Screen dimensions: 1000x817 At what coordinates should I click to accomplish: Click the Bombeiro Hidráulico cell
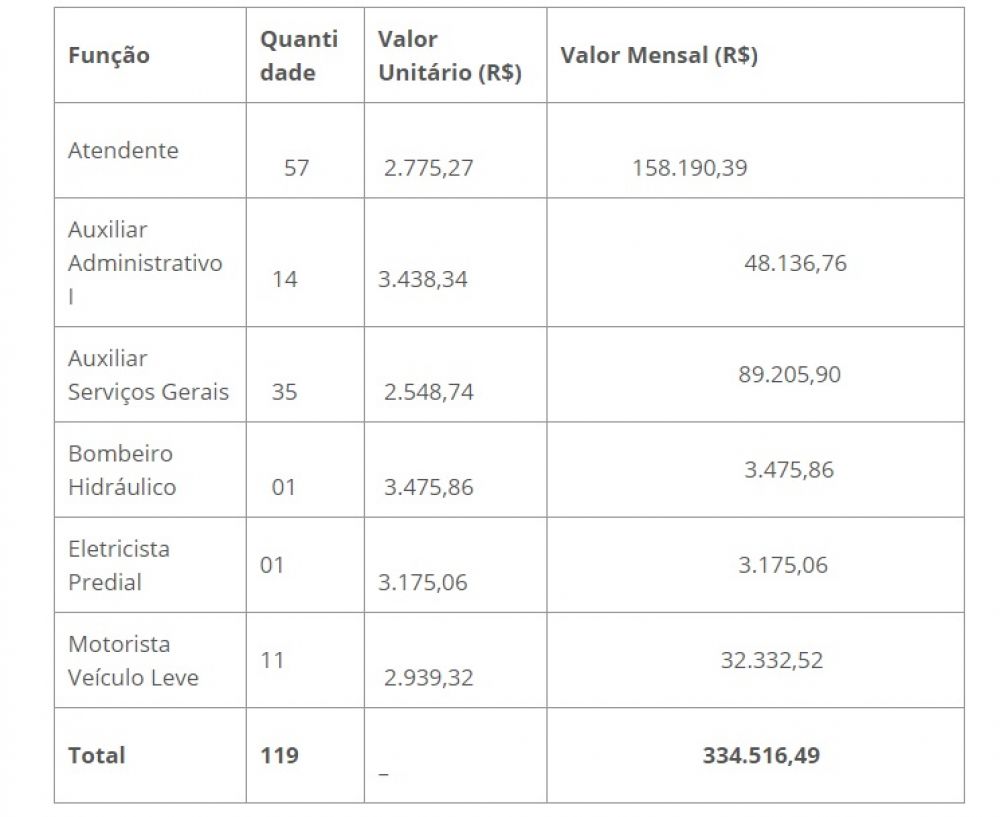(x=121, y=470)
